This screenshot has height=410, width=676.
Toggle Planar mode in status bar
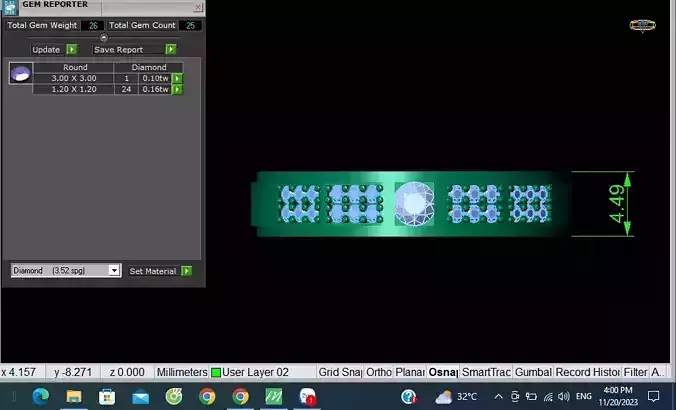point(410,372)
